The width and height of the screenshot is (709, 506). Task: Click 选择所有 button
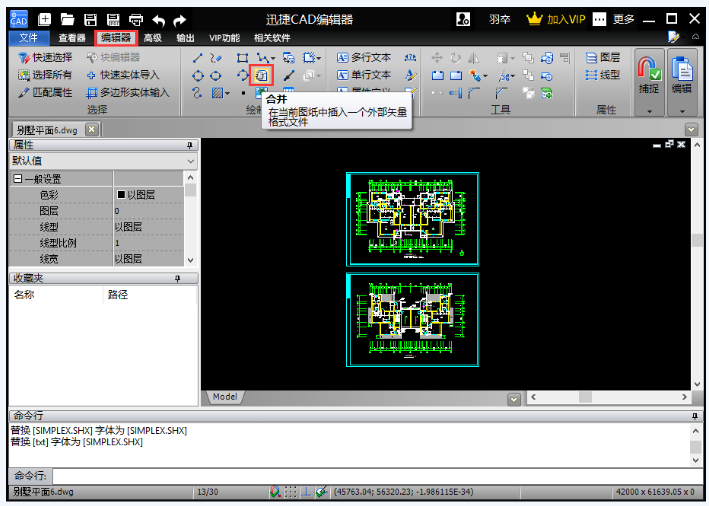[x=45, y=75]
